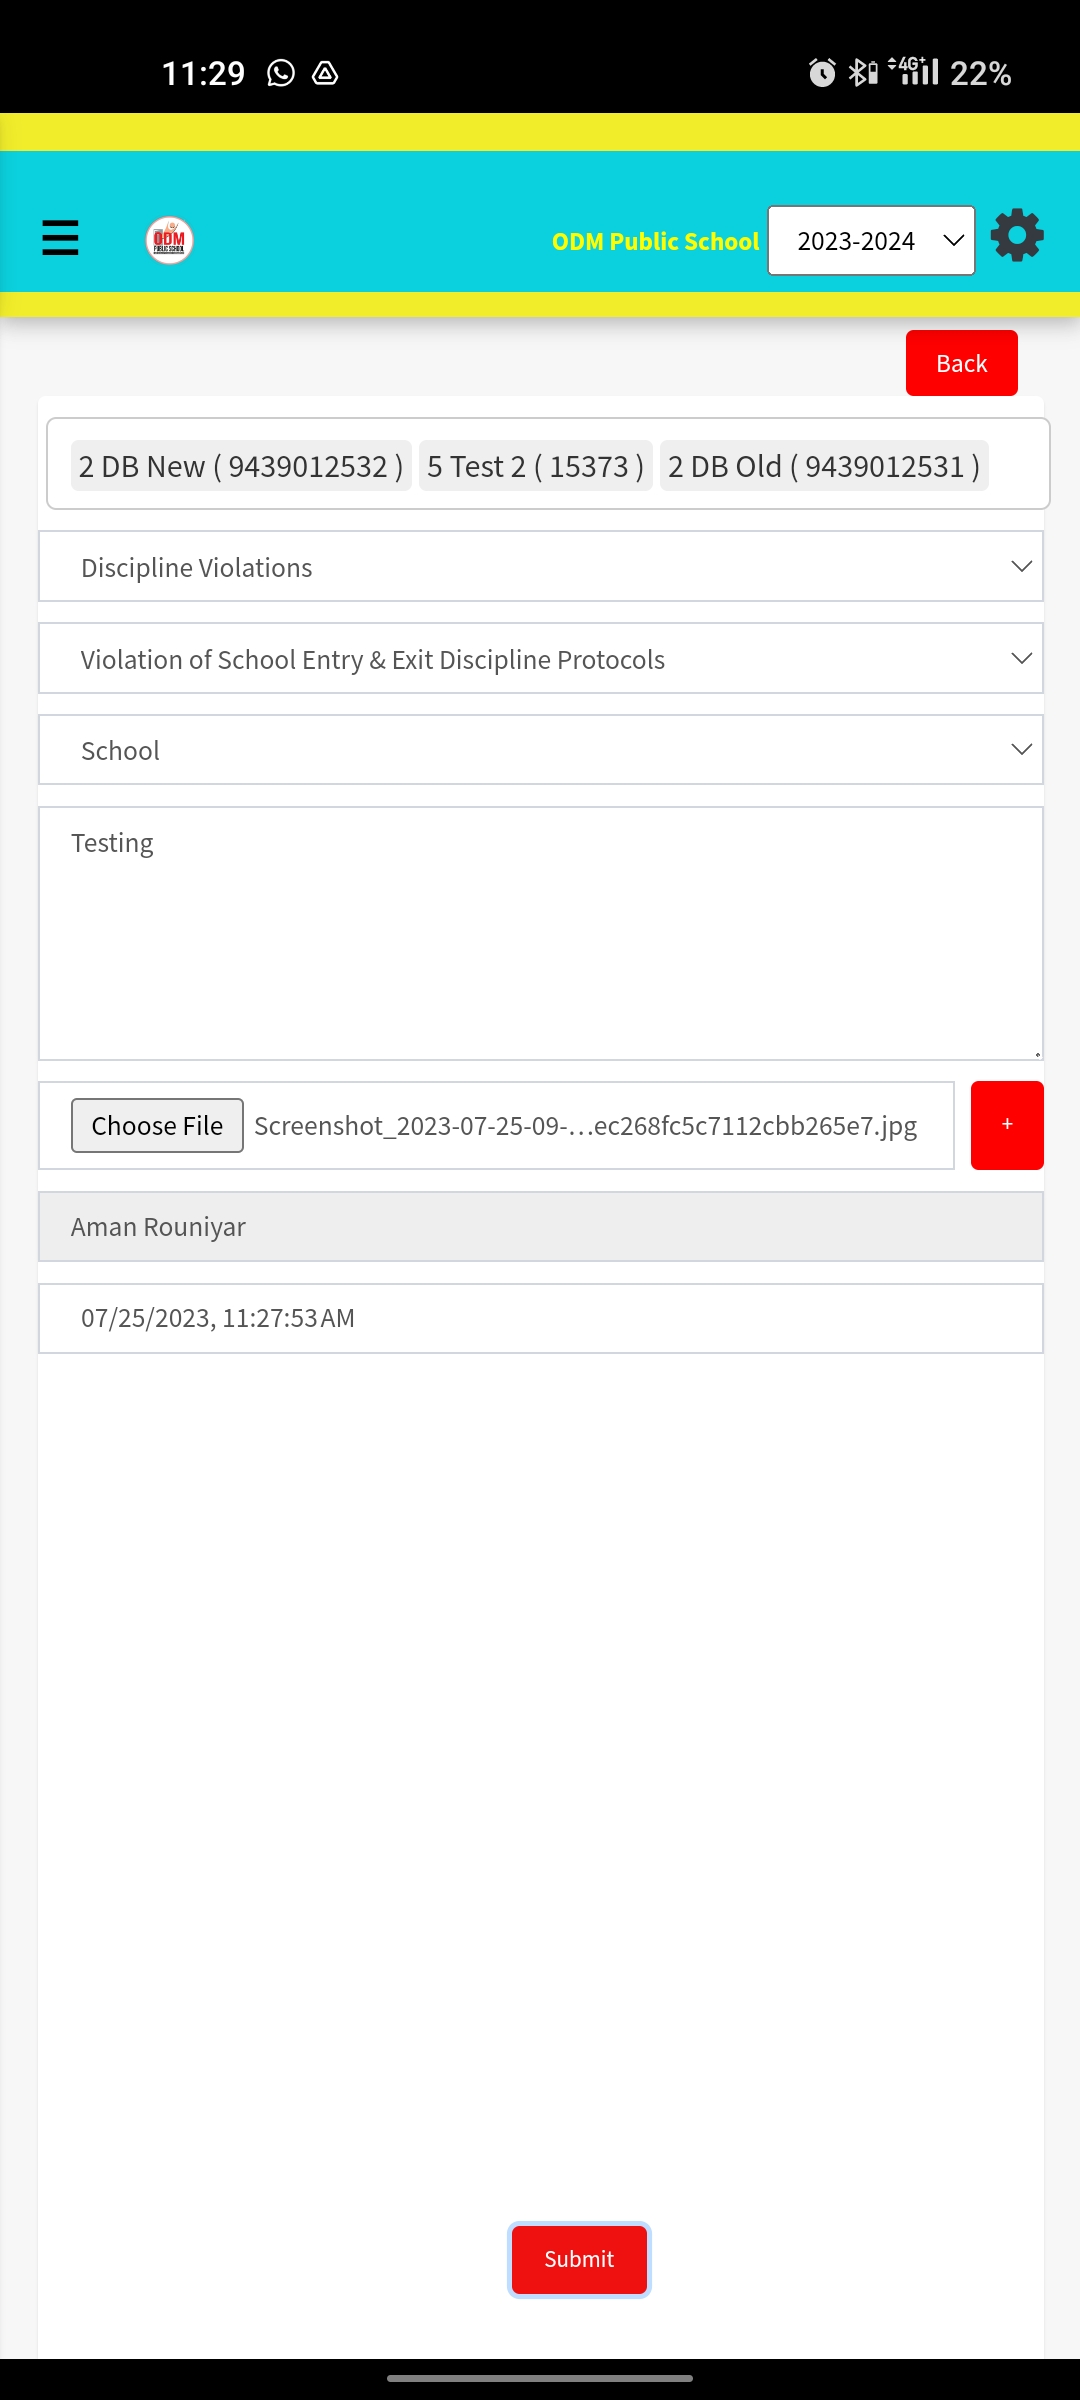Click the Submit button
The image size is (1080, 2400).
click(579, 2259)
